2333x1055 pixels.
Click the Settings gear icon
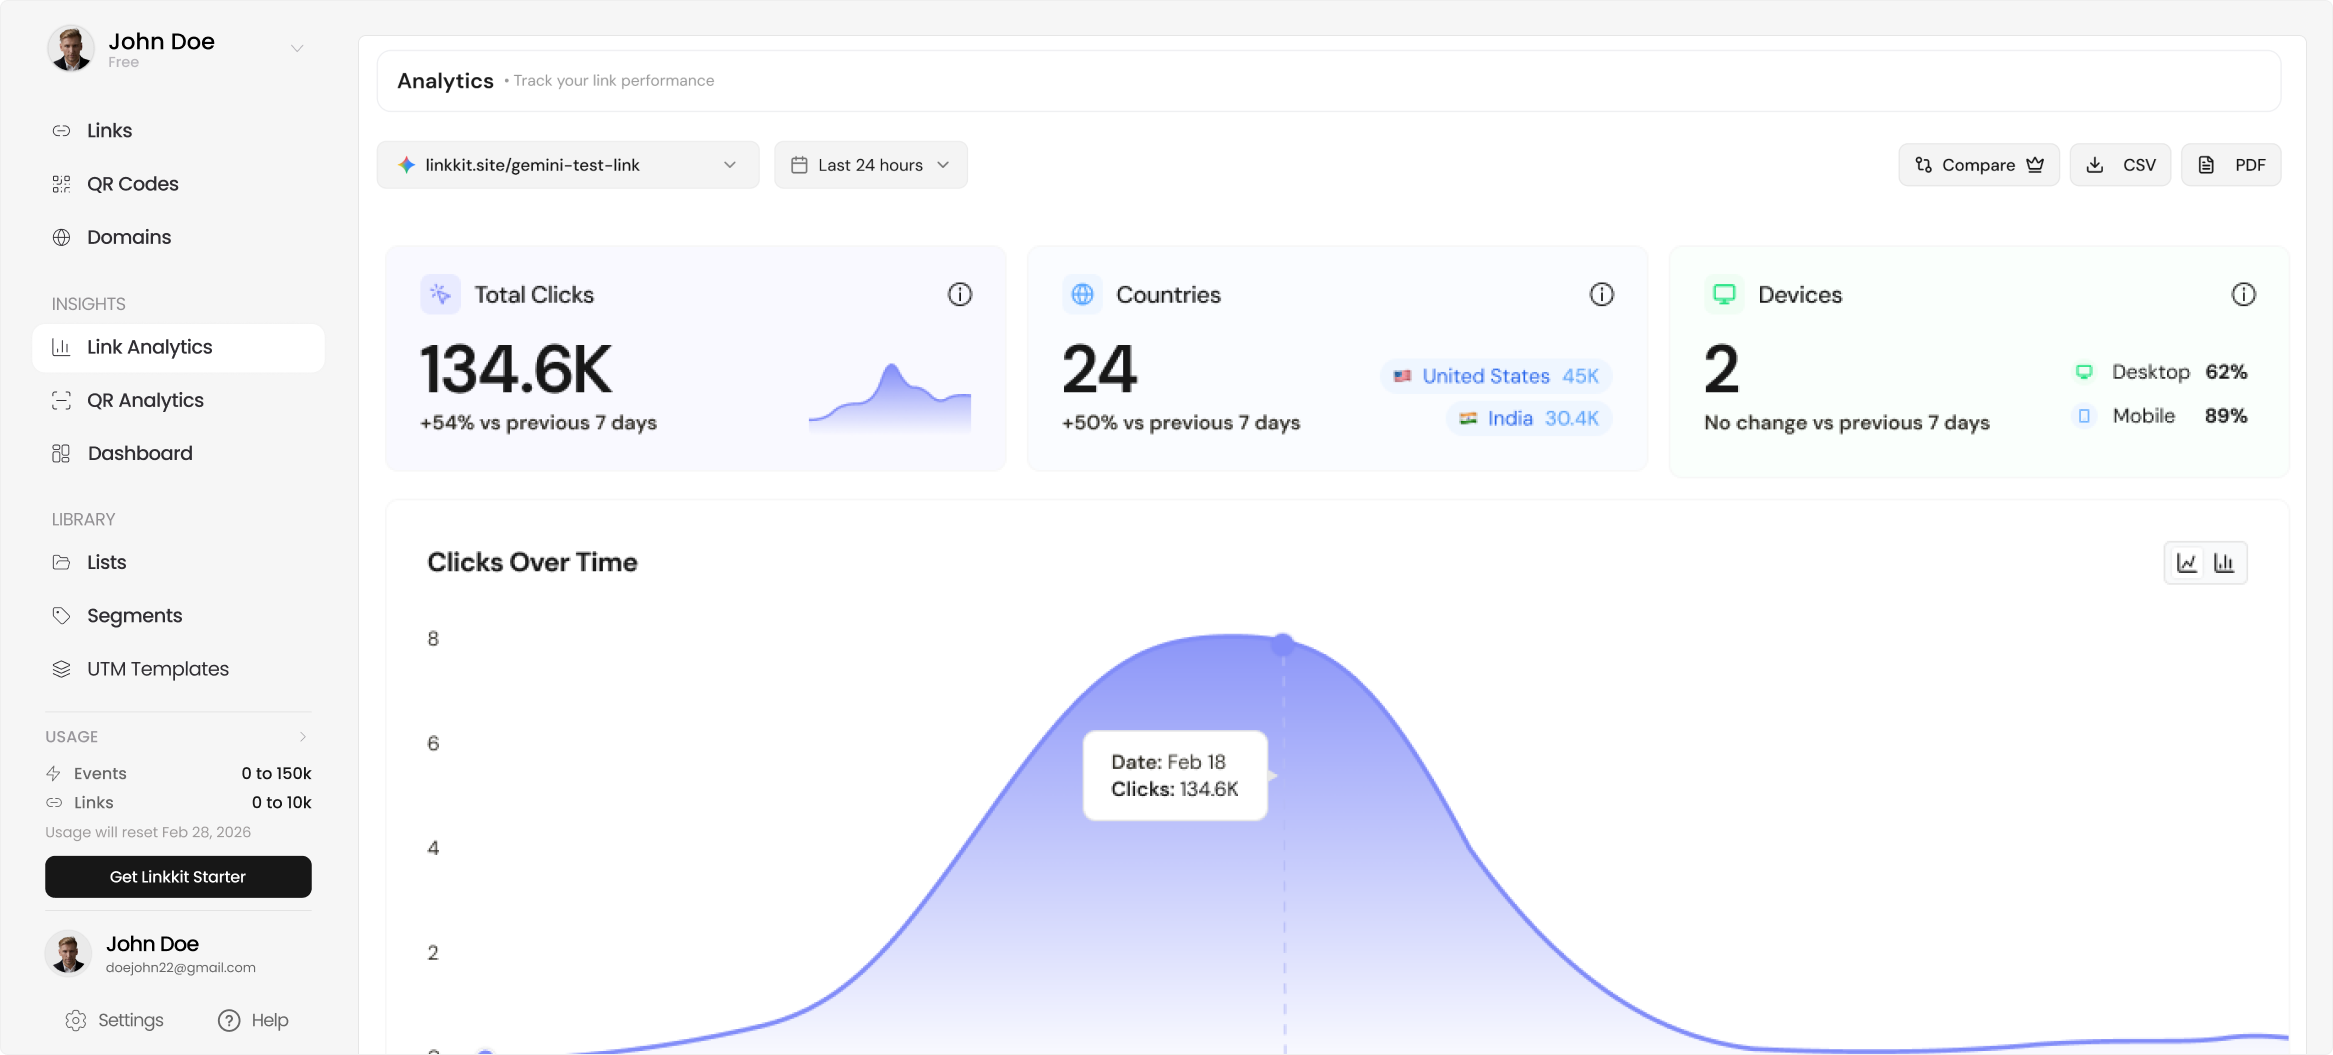[x=76, y=1020]
